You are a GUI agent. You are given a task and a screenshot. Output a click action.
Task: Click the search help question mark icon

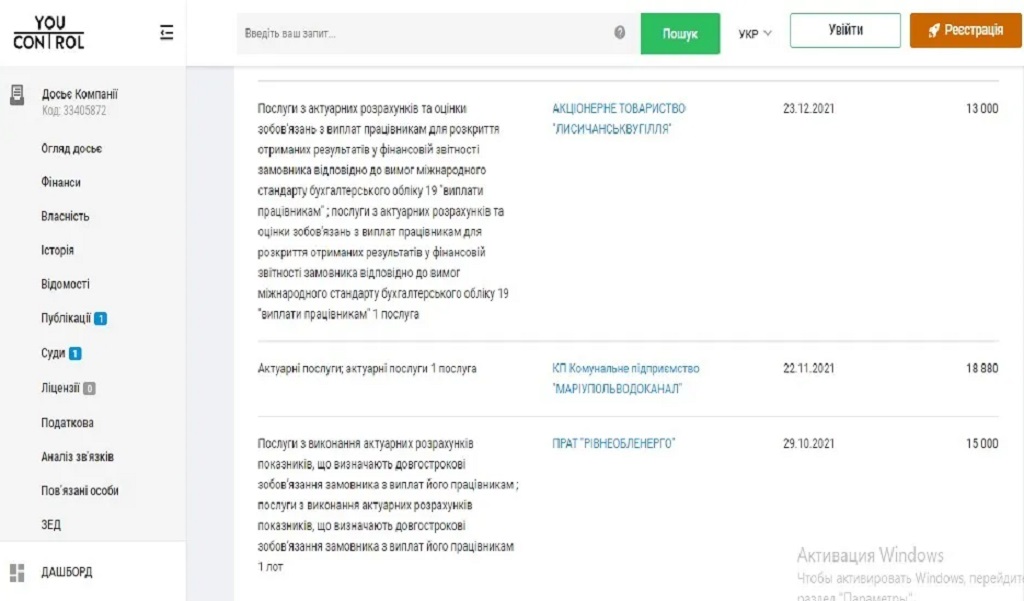[620, 33]
